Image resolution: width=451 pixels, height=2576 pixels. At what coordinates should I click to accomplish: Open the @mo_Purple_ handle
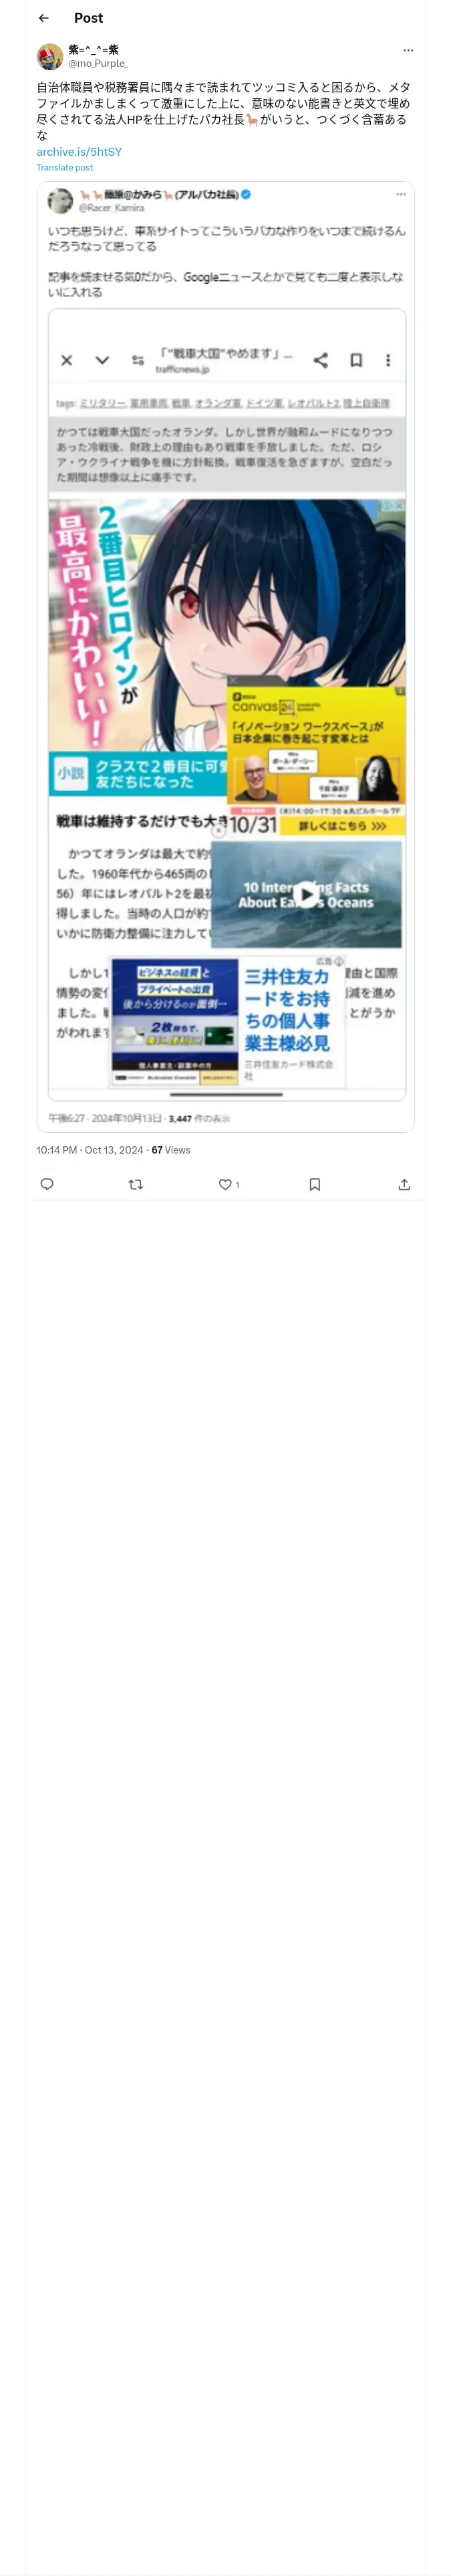tap(98, 63)
